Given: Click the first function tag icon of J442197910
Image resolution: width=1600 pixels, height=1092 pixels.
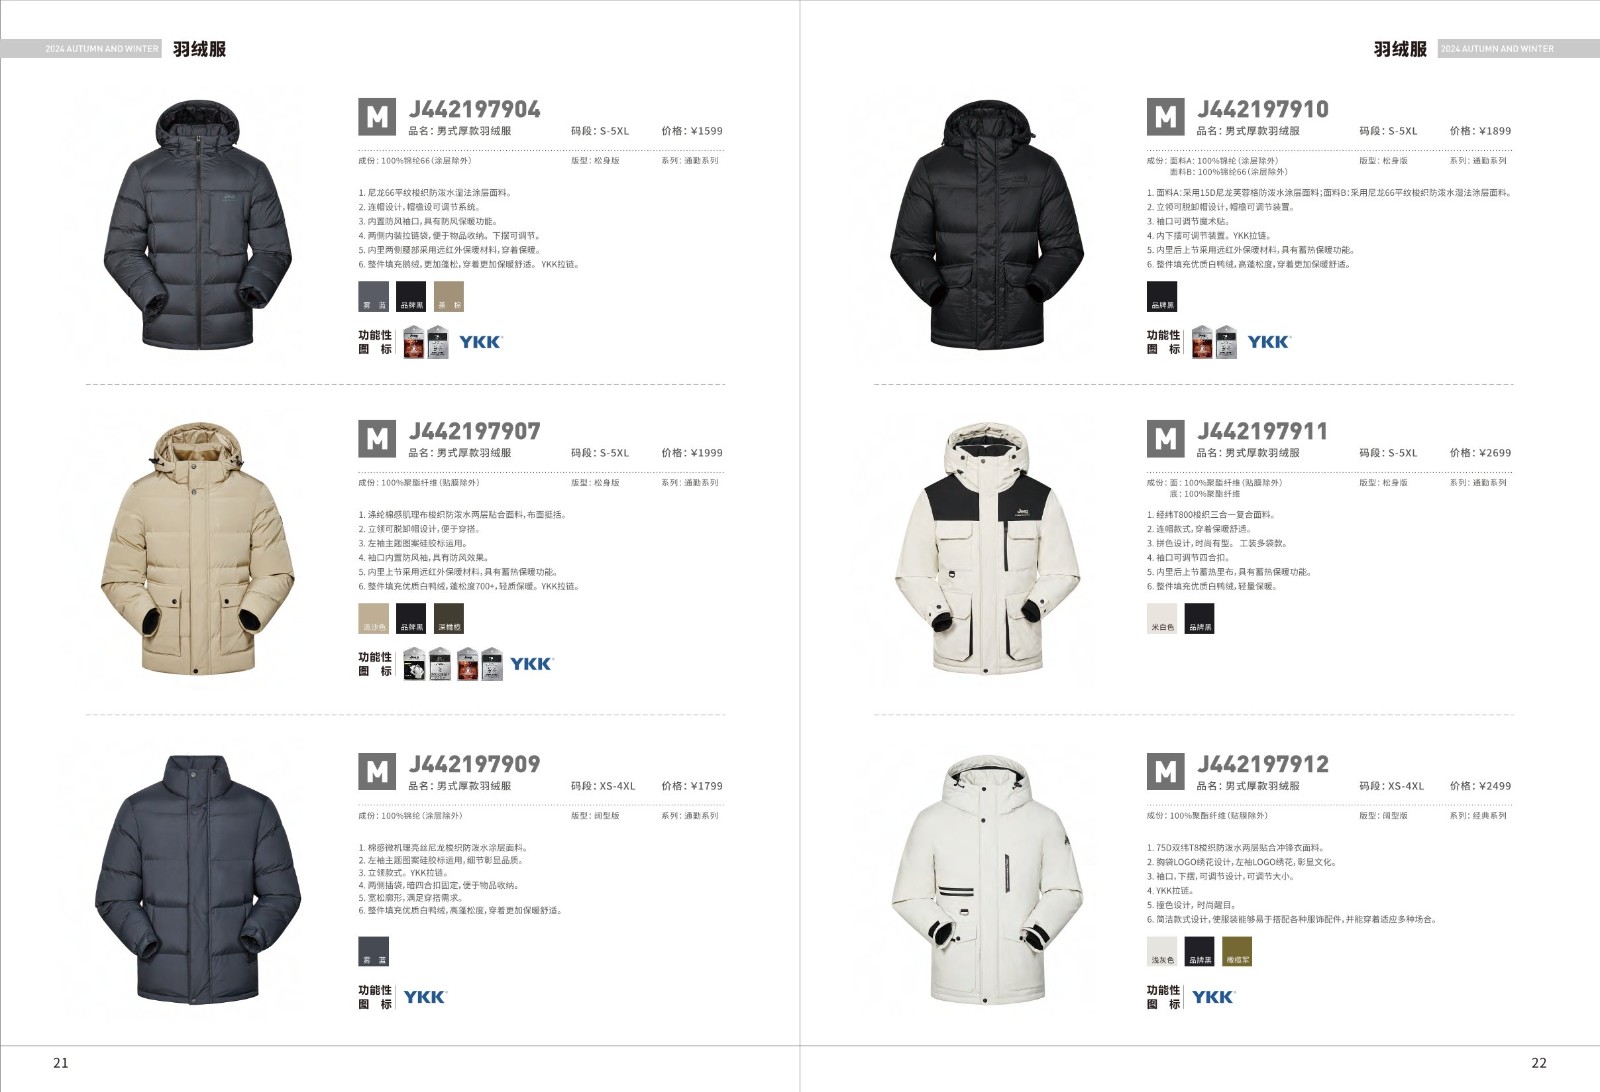Looking at the screenshot, I should pos(1202,342).
